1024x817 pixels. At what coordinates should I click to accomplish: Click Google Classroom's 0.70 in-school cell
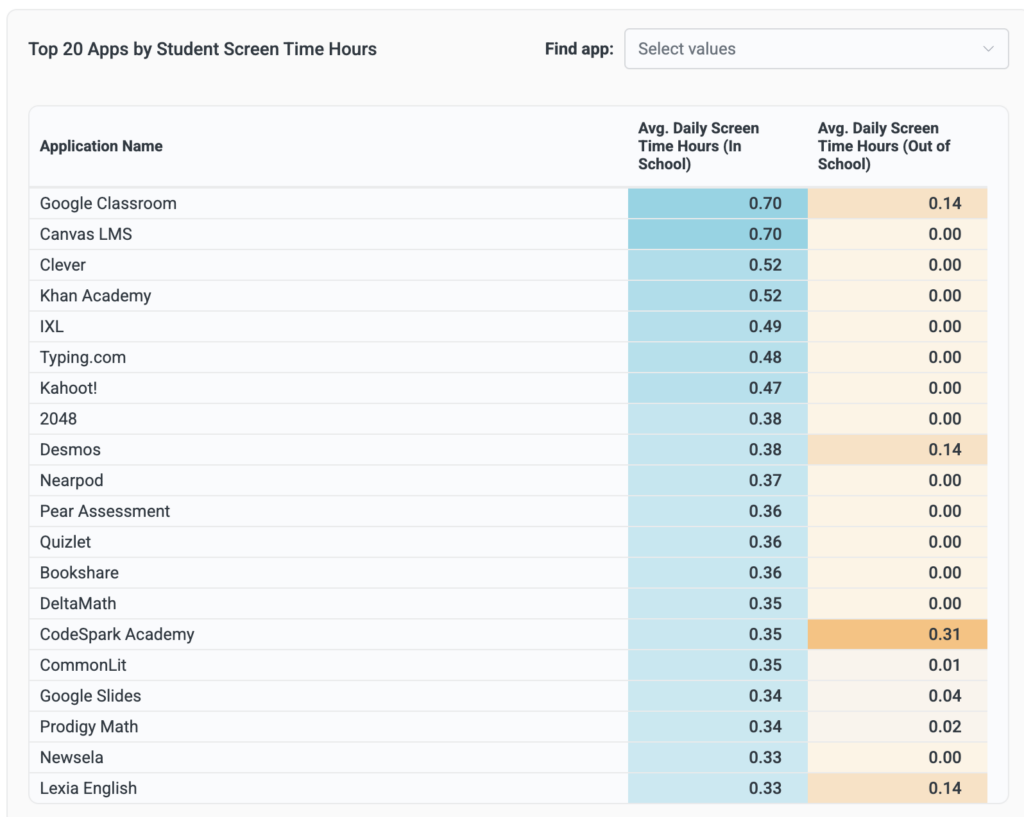point(765,203)
